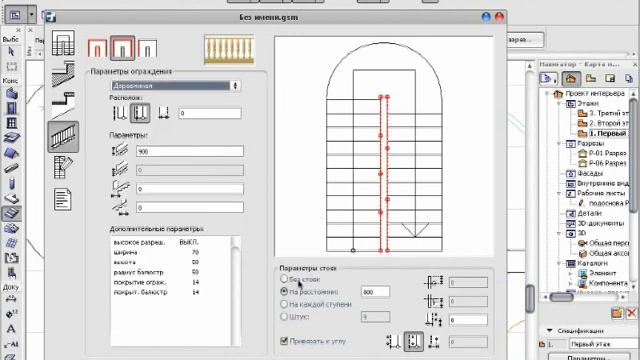
Task: Click the drawing area vertical scrollbar thumb
Action: click(530, 299)
